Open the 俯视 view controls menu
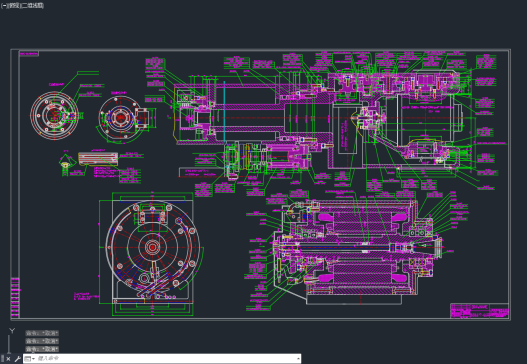This screenshot has height=364, width=527. tap(14, 5)
